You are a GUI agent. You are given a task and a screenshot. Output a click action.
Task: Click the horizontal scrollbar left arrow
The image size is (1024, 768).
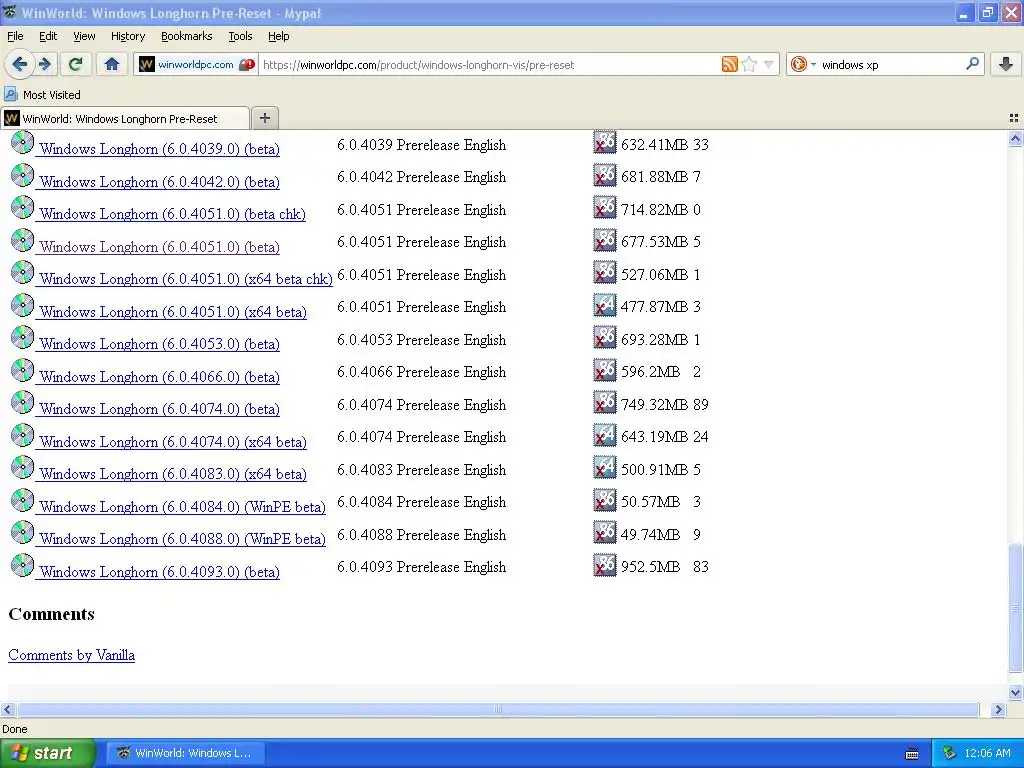[7, 709]
